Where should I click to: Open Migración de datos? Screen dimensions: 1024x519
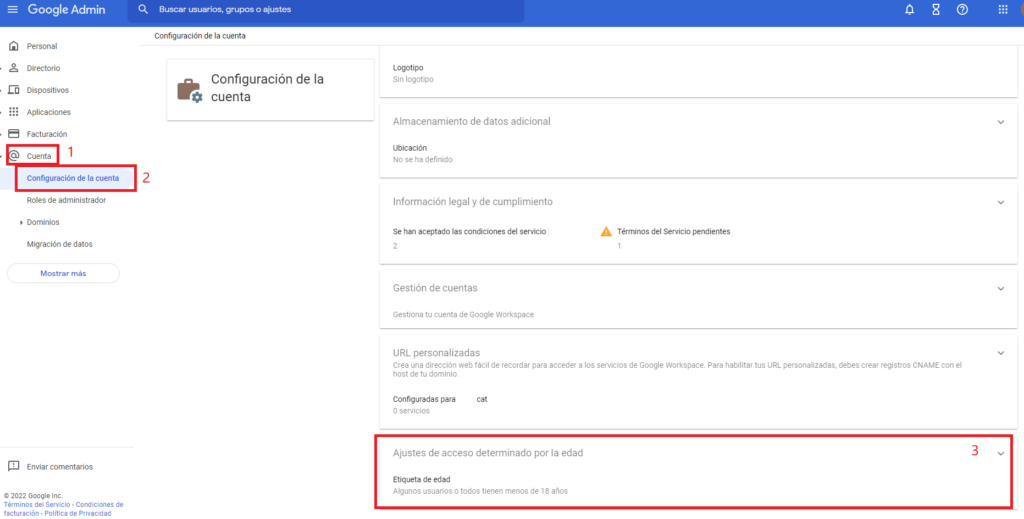click(x=59, y=244)
